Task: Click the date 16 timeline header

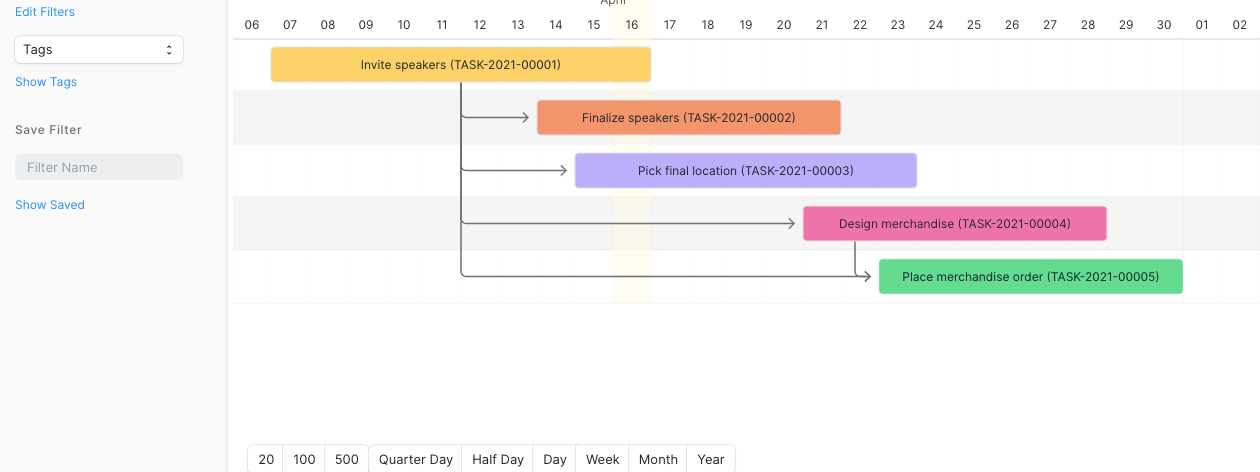Action: point(632,24)
